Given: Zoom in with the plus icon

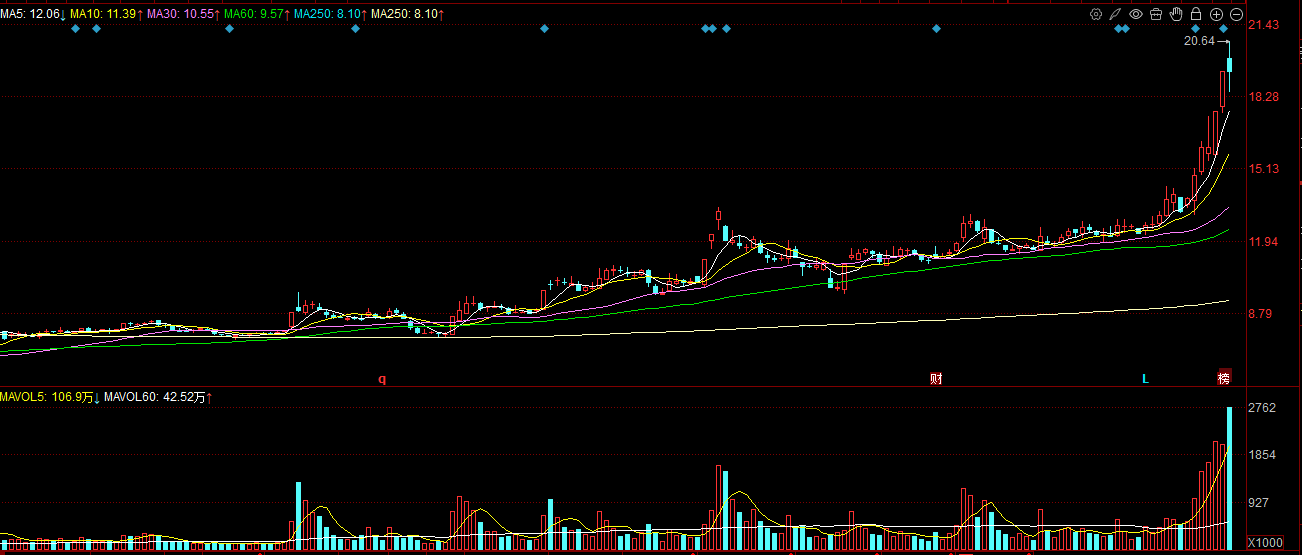Looking at the screenshot, I should coord(1216,14).
